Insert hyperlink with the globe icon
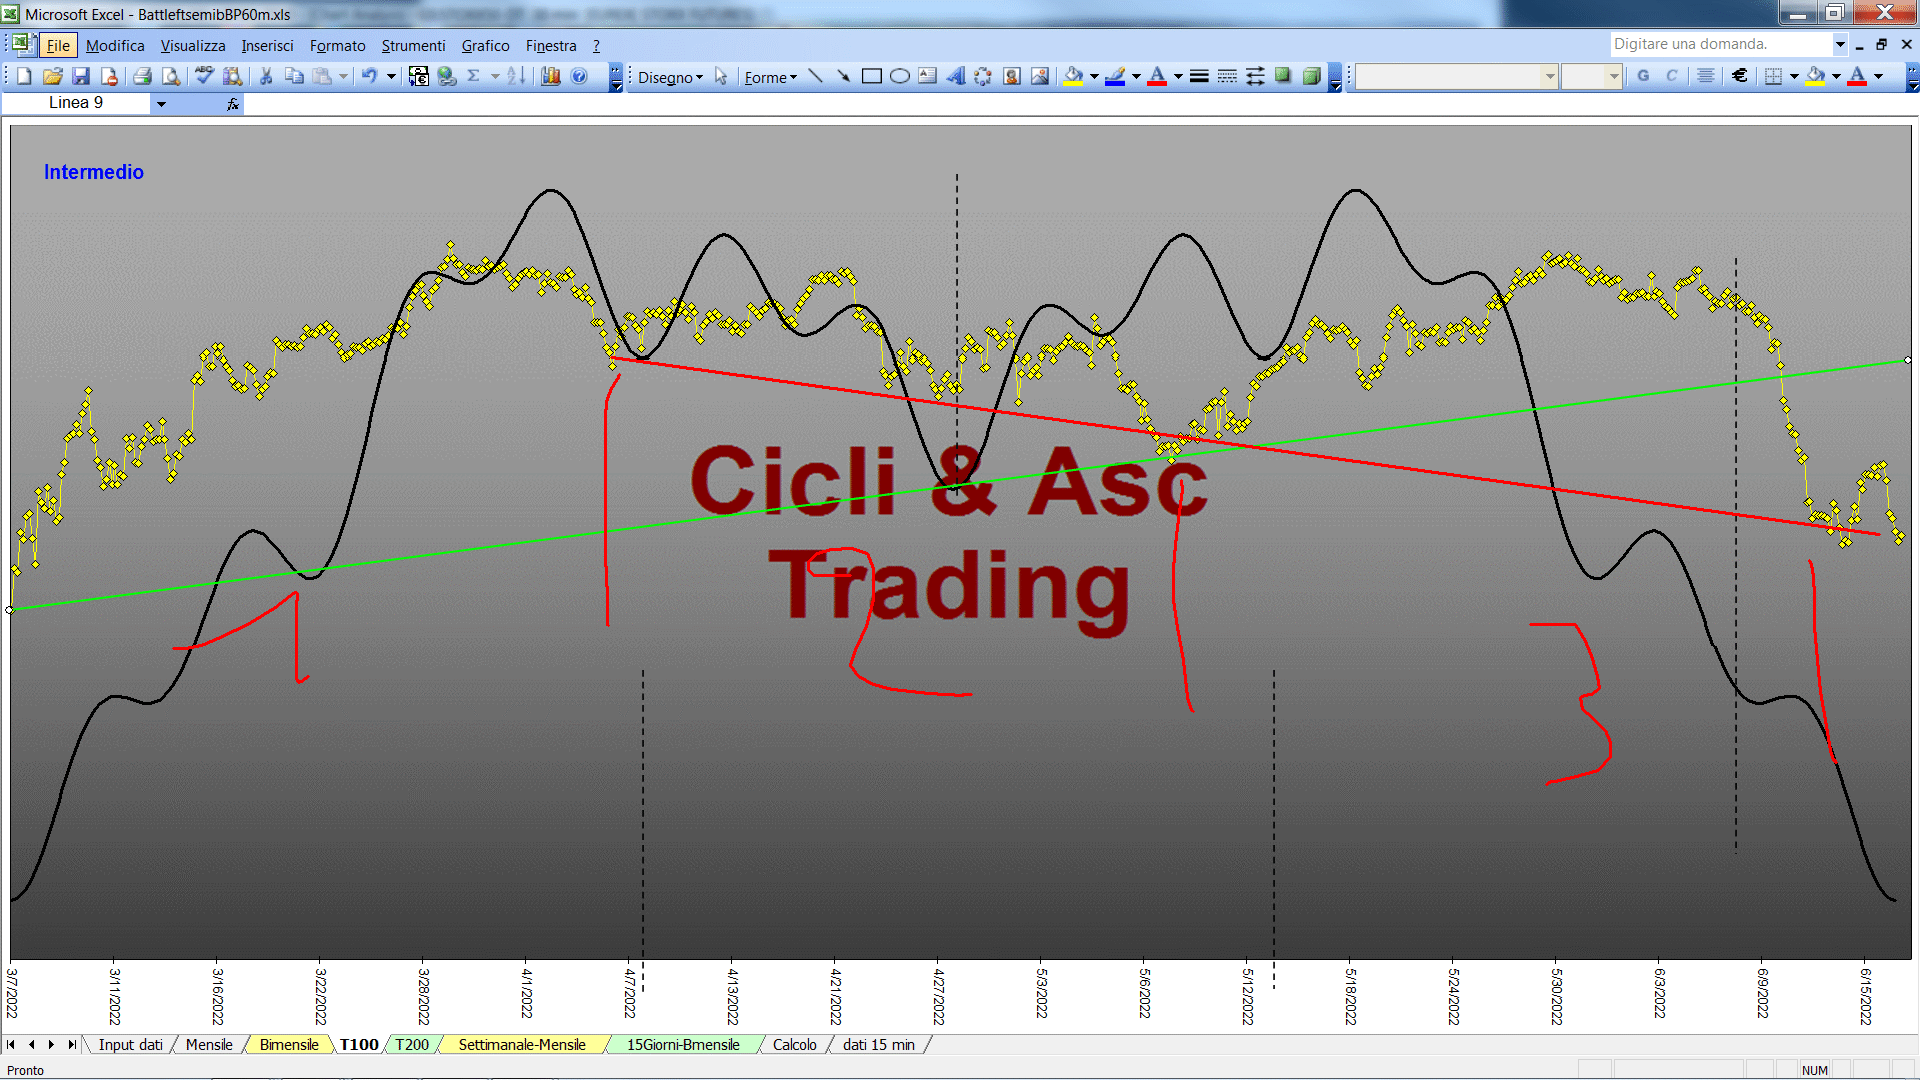Image resolution: width=1920 pixels, height=1080 pixels. (447, 76)
